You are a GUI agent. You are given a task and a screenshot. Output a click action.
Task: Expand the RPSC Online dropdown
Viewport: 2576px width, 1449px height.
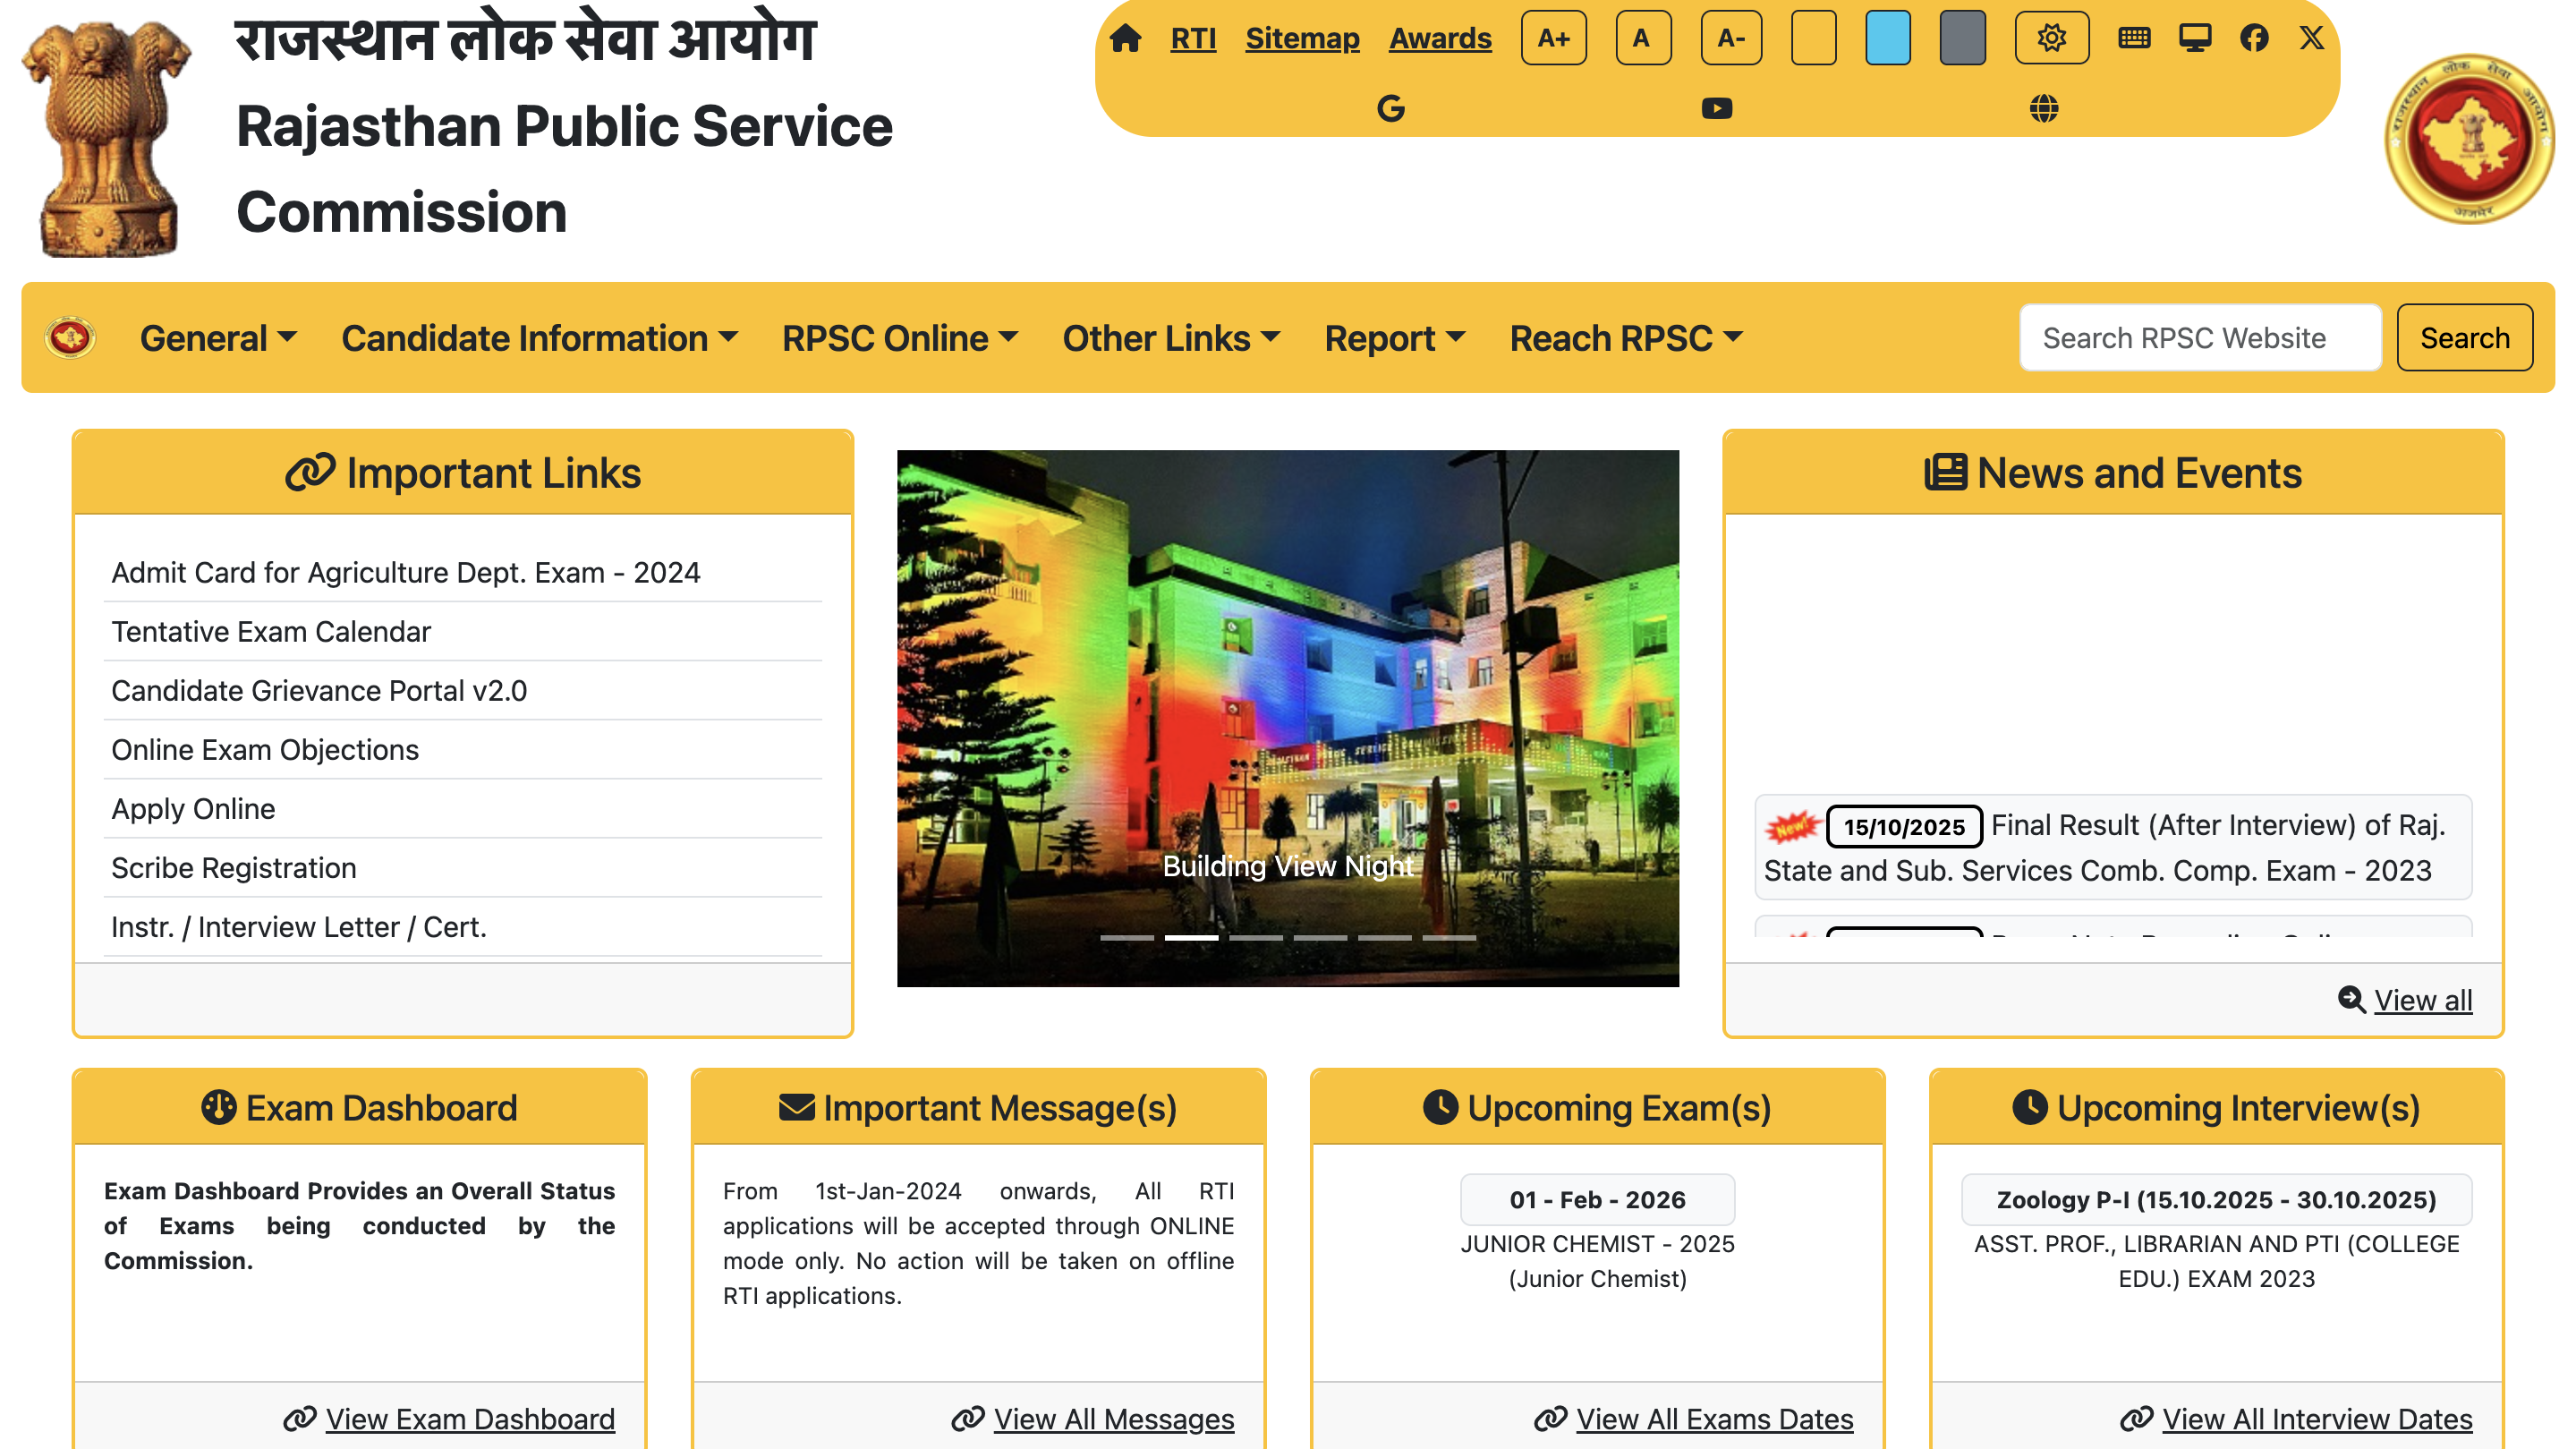point(899,338)
